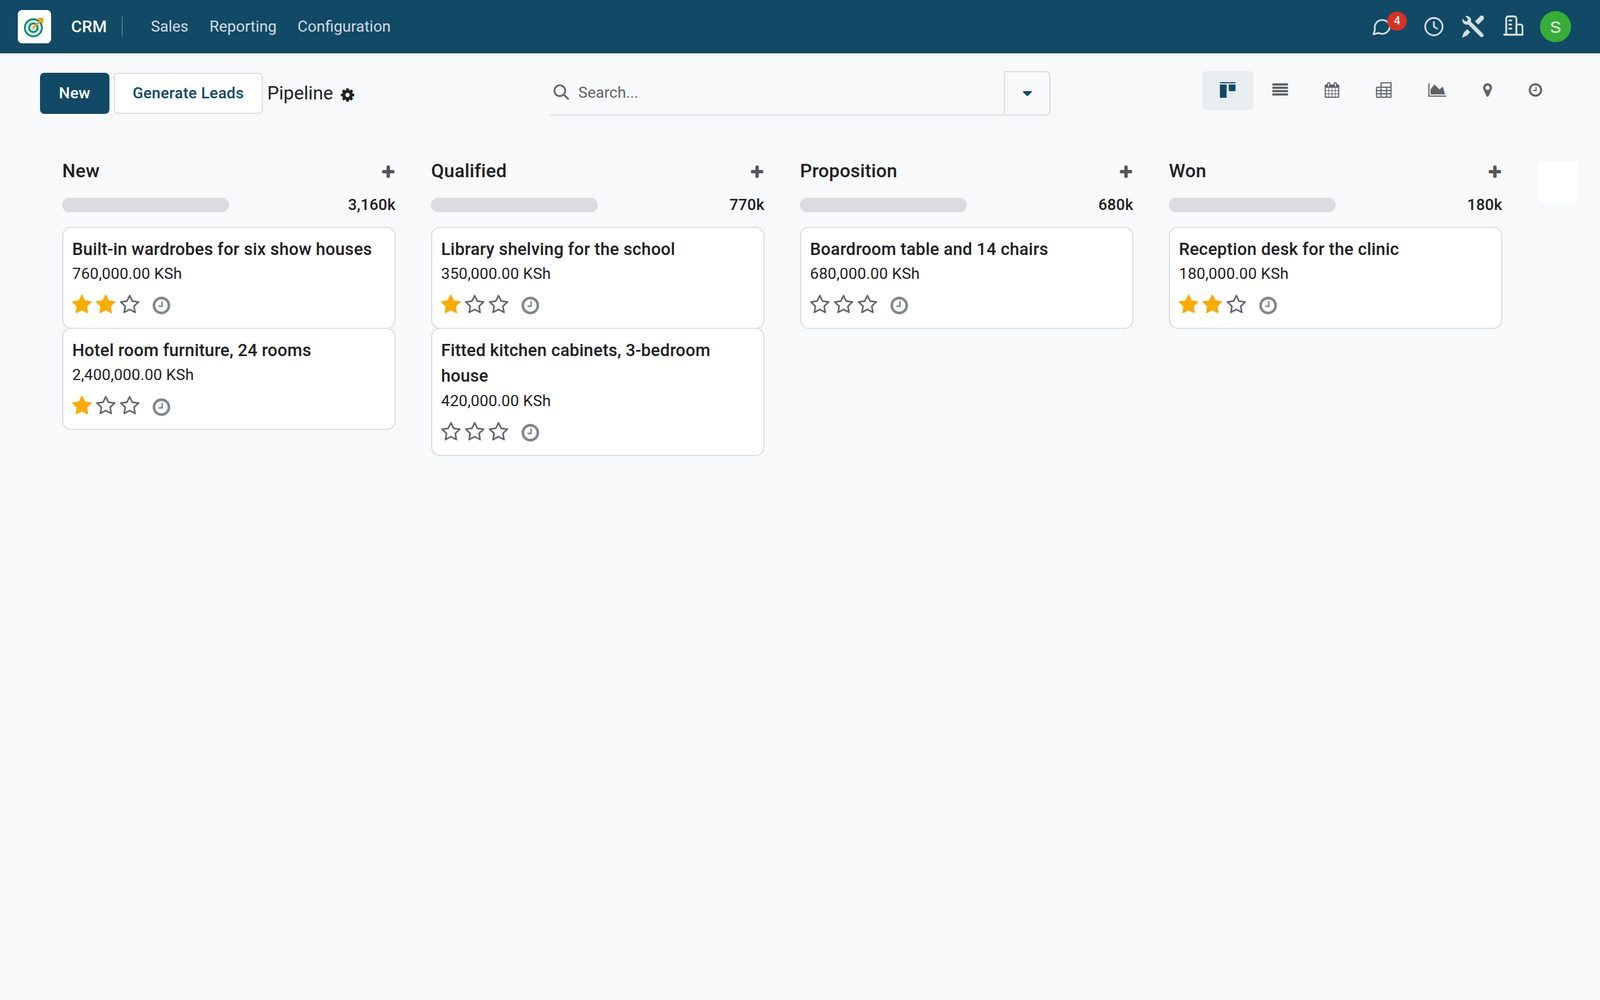Viewport: 1600px width, 1000px height.
Task: Switch to Map view
Action: tap(1487, 91)
